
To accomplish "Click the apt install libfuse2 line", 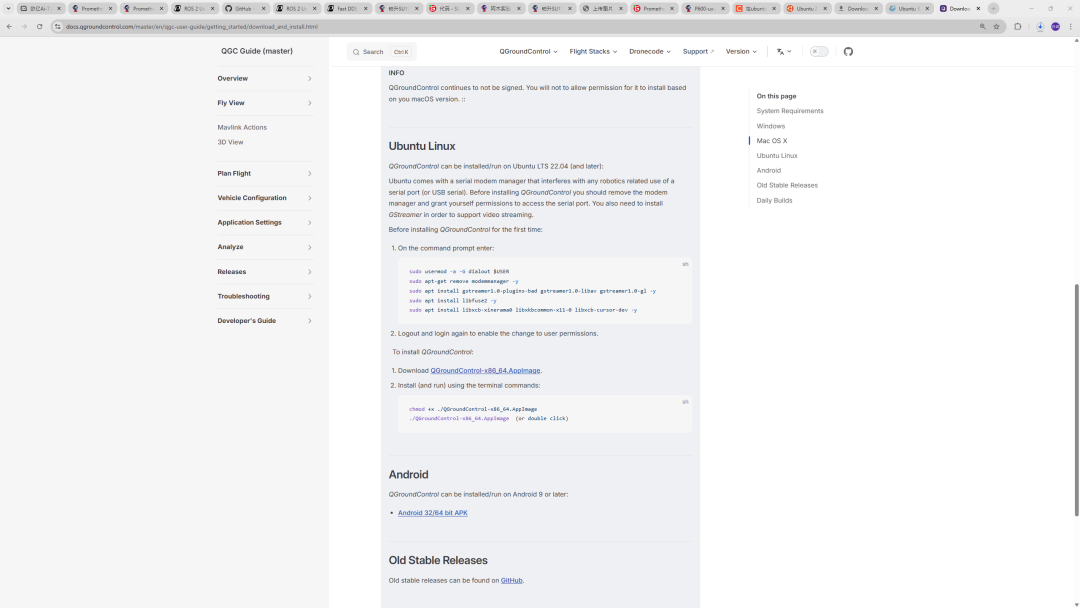I will pos(453,300).
